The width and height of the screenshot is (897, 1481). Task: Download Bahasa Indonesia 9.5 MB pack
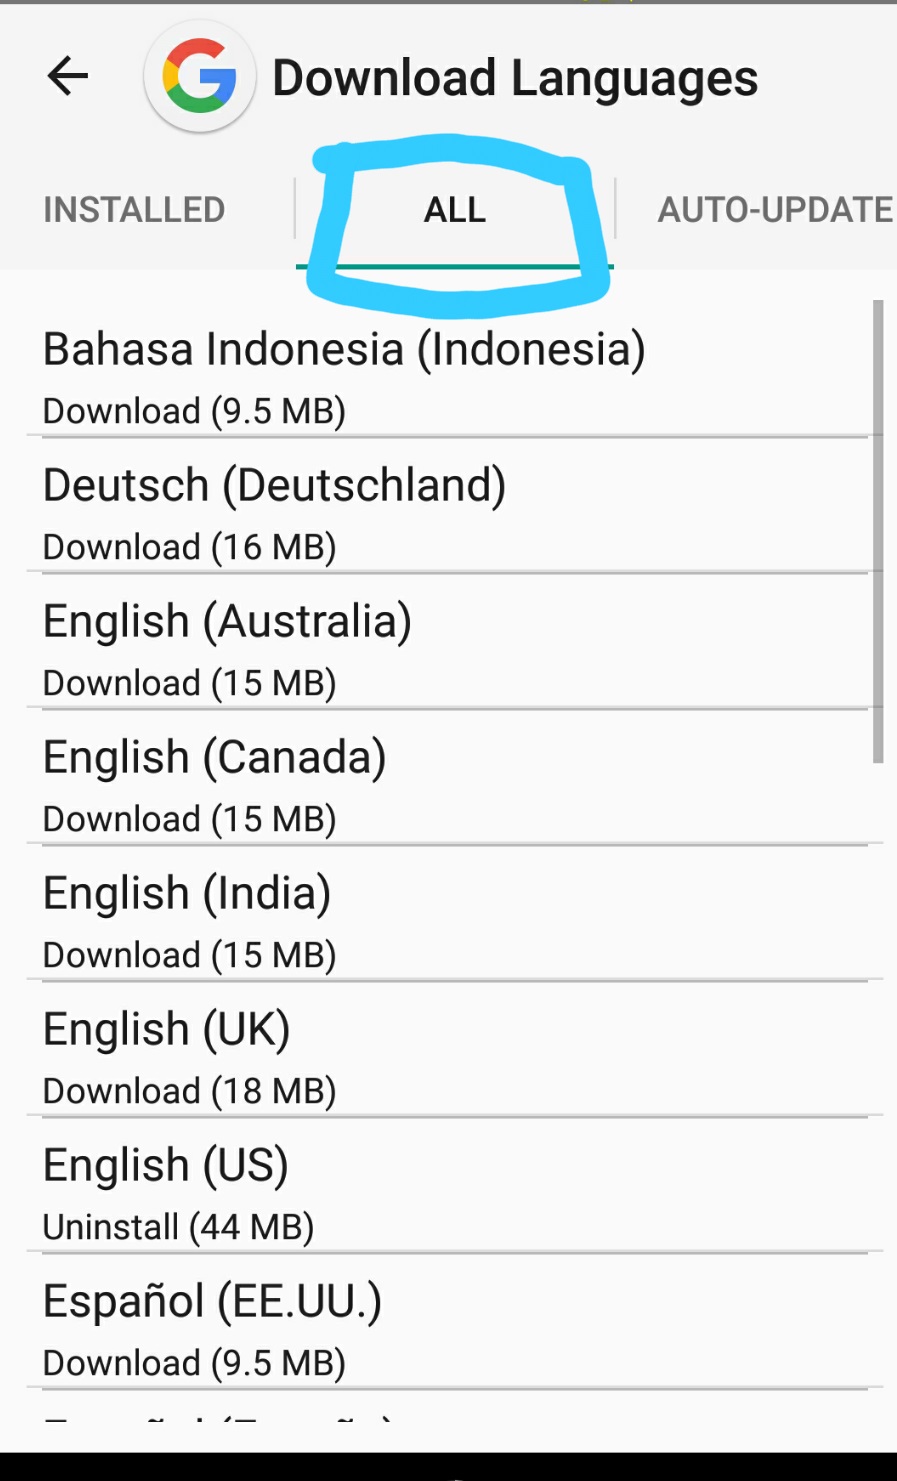coord(194,411)
